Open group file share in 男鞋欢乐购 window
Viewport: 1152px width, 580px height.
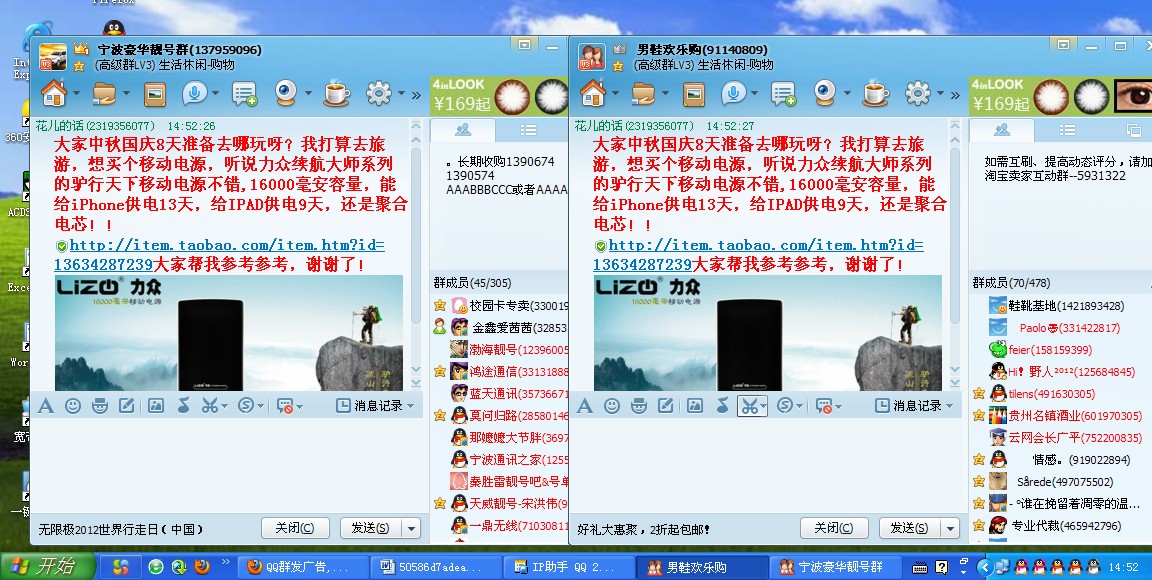(x=644, y=93)
